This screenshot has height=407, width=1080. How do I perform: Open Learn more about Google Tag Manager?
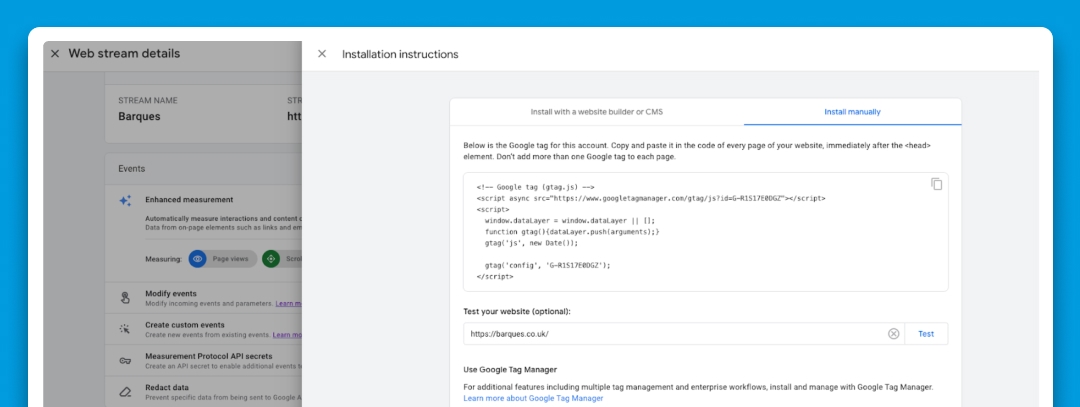tap(533, 398)
